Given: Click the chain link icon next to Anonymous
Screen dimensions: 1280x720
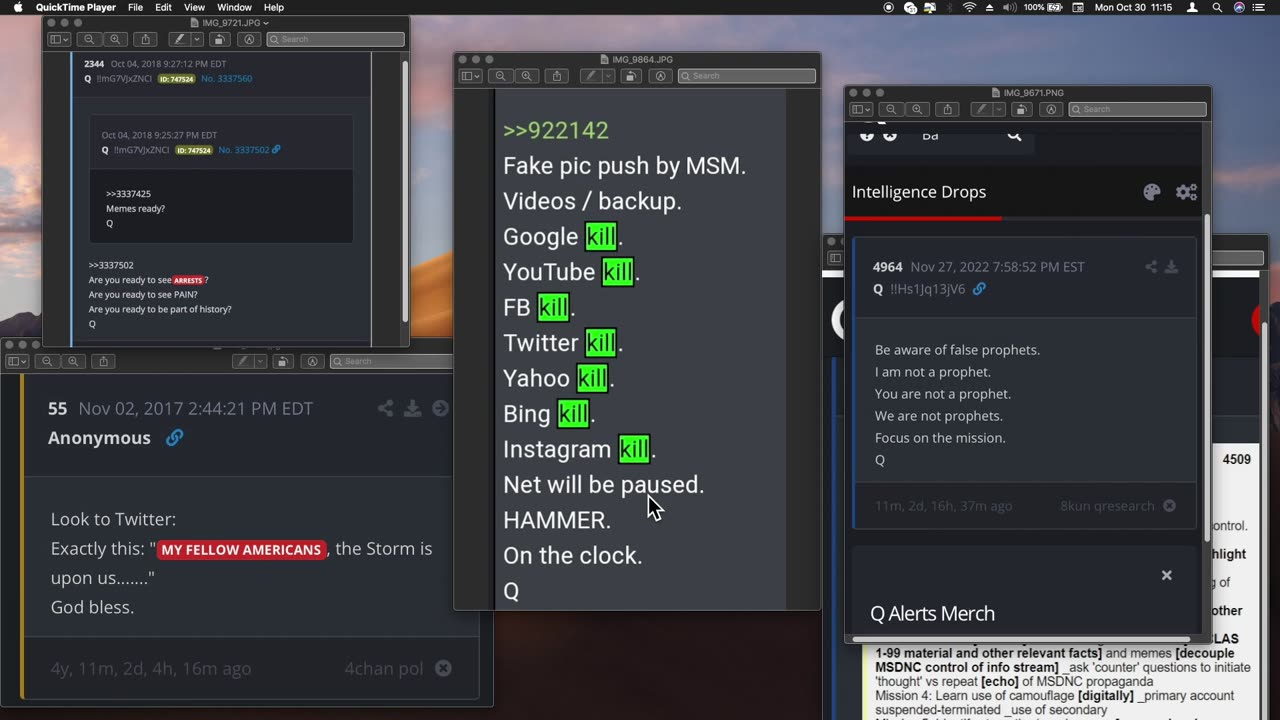Looking at the screenshot, I should (x=174, y=438).
